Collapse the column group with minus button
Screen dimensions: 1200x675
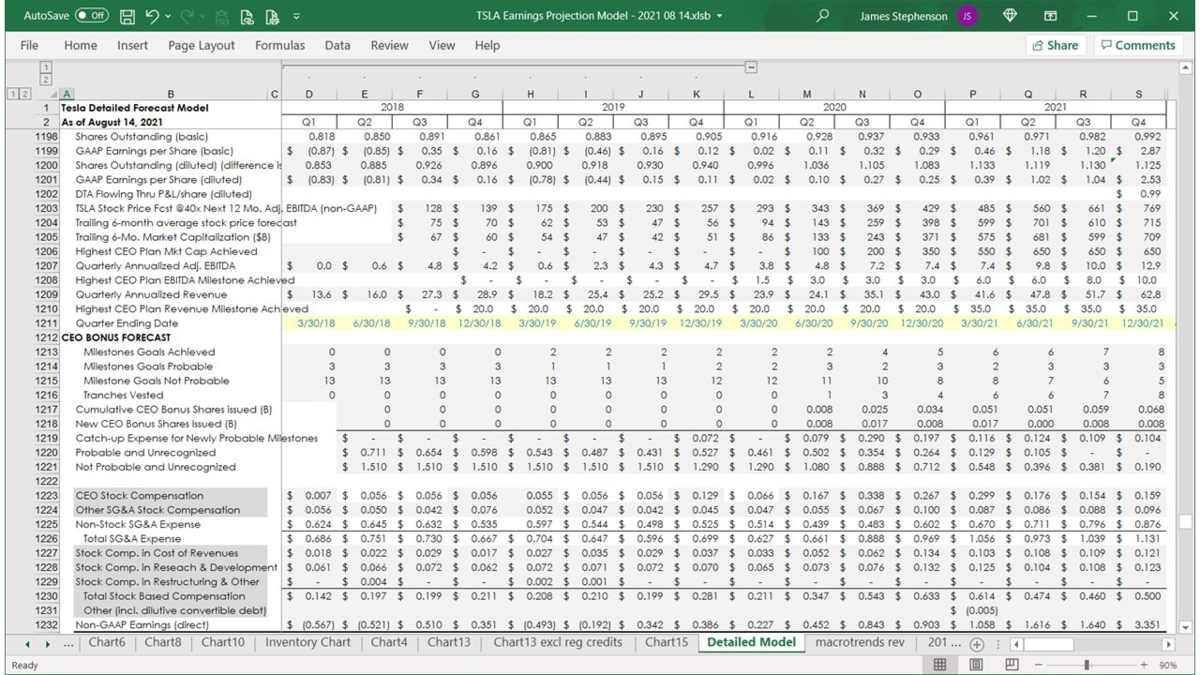point(751,68)
